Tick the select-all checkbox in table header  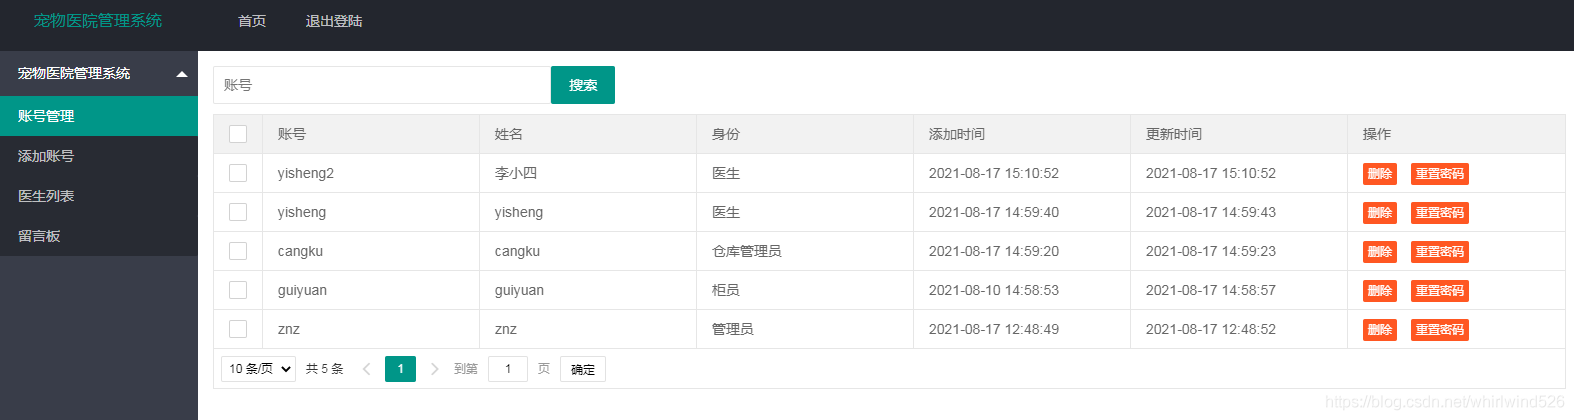pos(238,134)
